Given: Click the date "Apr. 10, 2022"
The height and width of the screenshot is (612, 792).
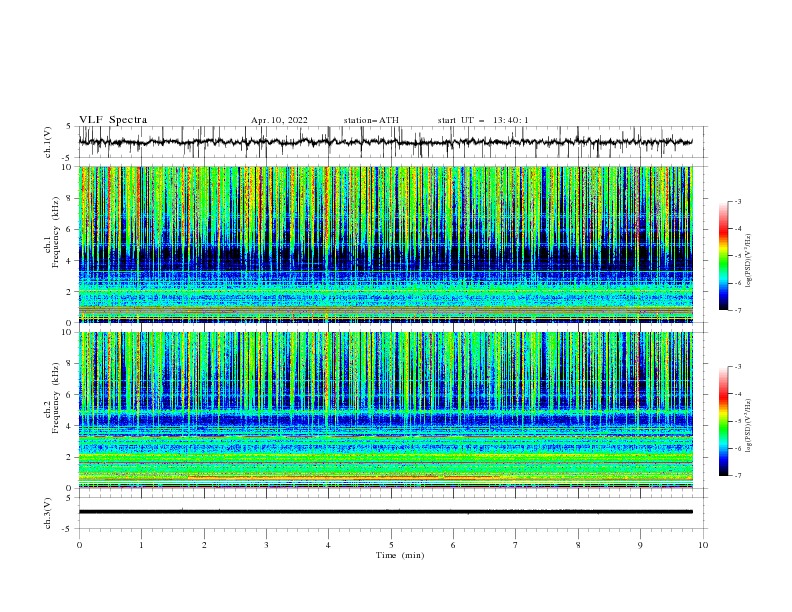Looking at the screenshot, I should [279, 120].
